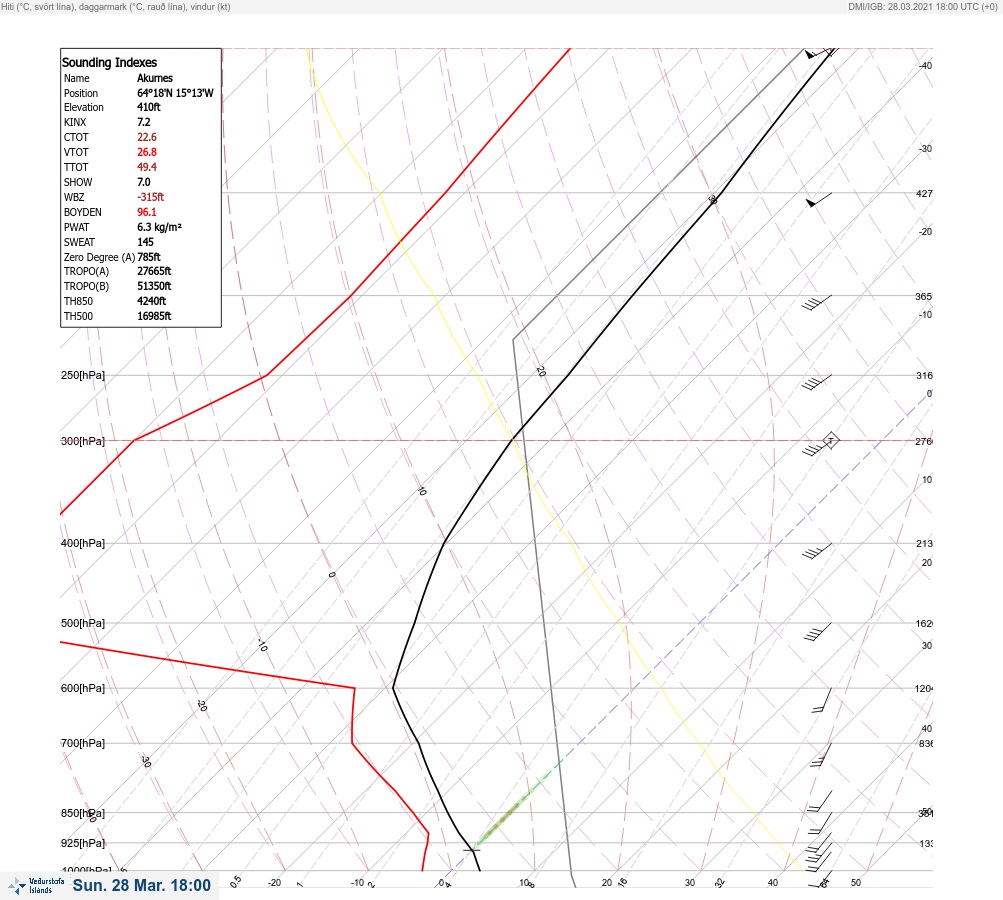1003x900 pixels.
Task: Click the header legend text 'Hiti (°C, svört lína)...'
Action: 116,7
